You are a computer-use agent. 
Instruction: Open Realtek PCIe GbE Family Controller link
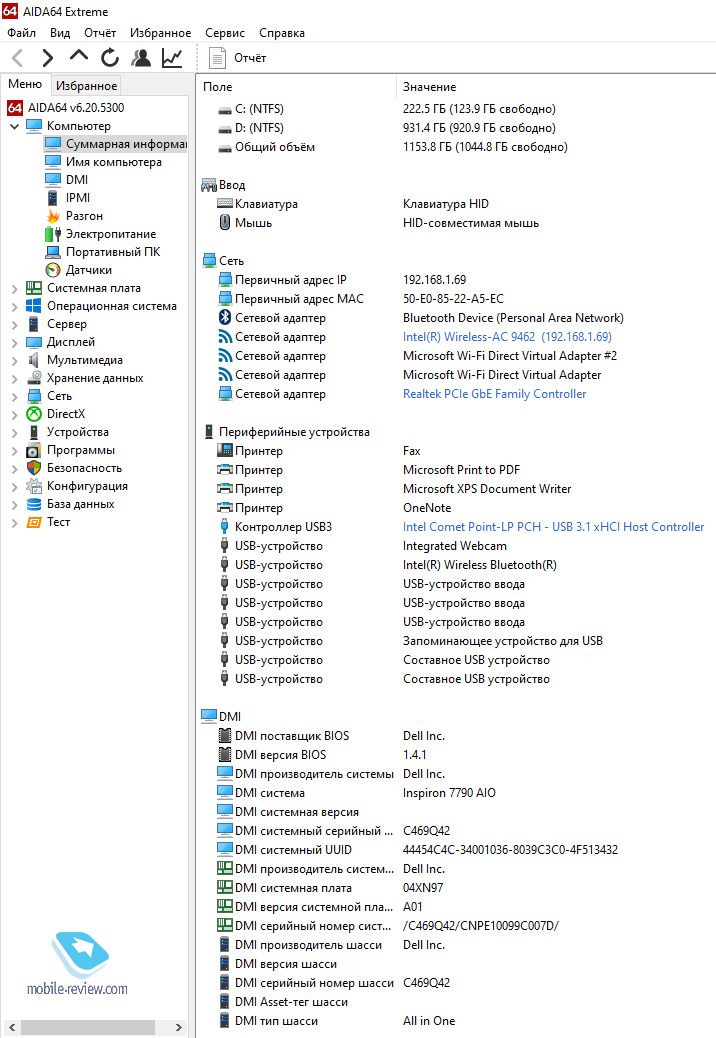click(x=494, y=394)
